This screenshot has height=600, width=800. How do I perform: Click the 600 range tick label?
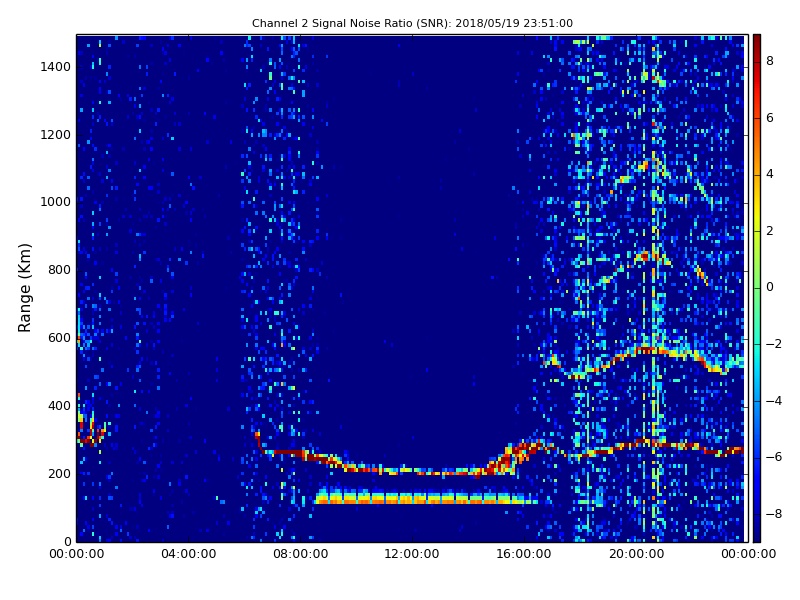pos(59,338)
